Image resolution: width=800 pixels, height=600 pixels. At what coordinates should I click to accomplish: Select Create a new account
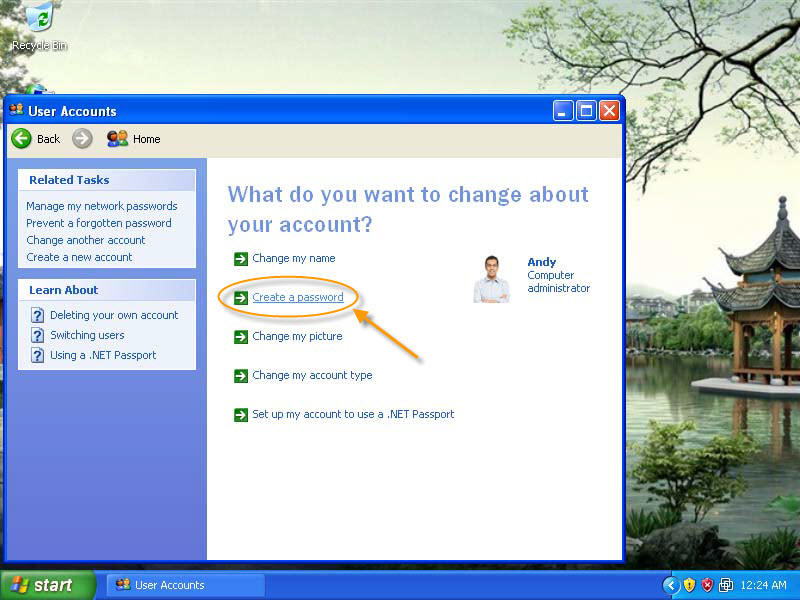[x=79, y=257]
